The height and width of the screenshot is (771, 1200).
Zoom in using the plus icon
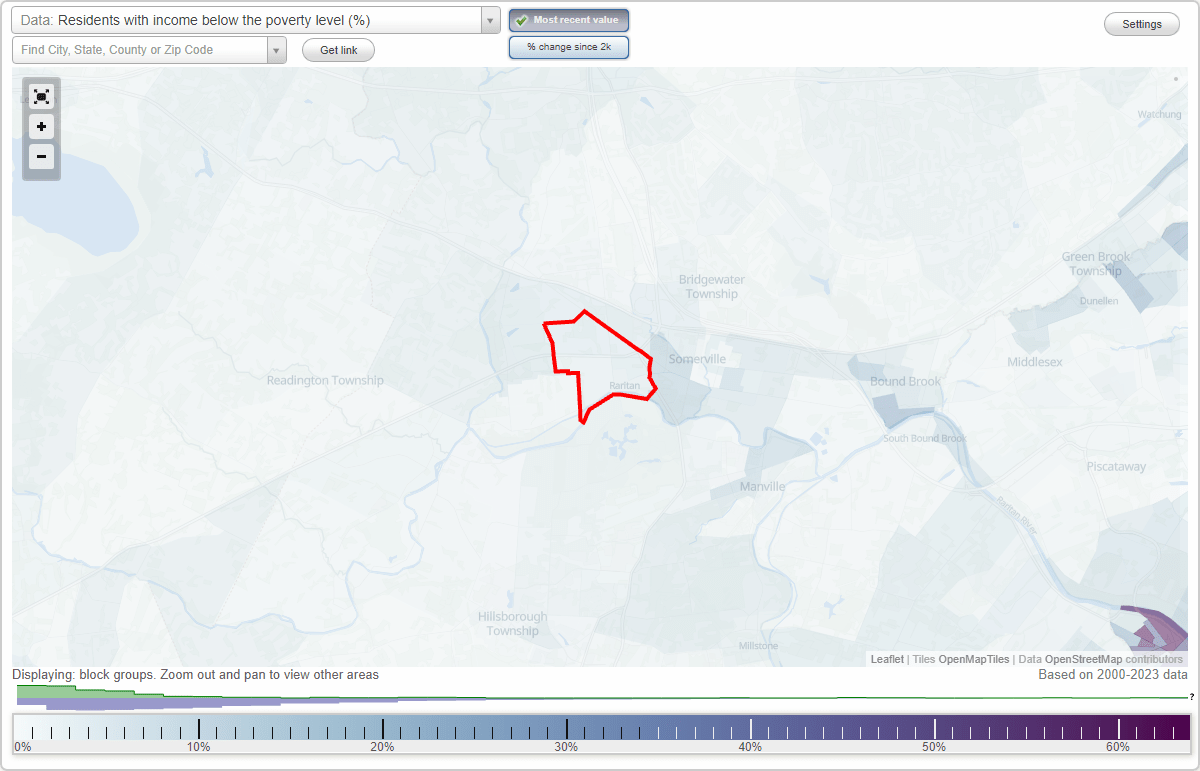(x=41, y=127)
